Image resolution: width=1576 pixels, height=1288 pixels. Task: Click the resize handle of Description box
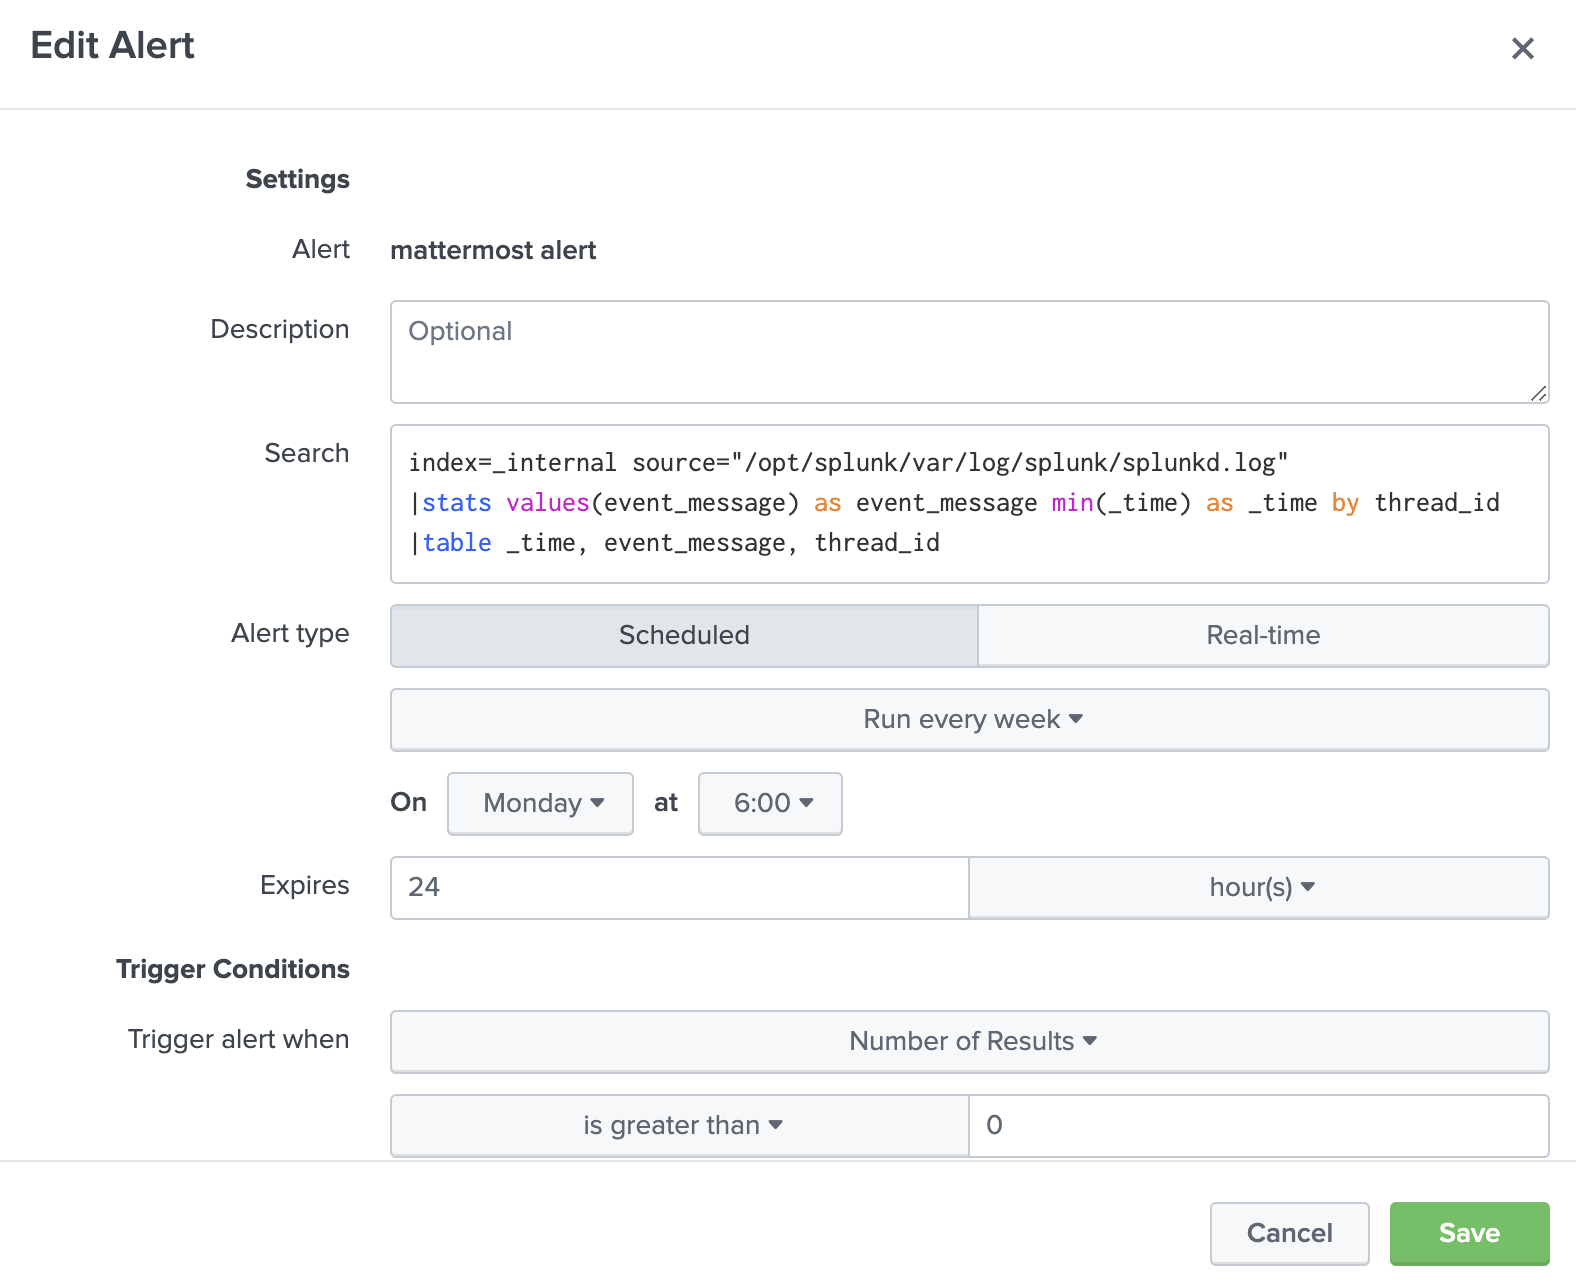point(1538,393)
